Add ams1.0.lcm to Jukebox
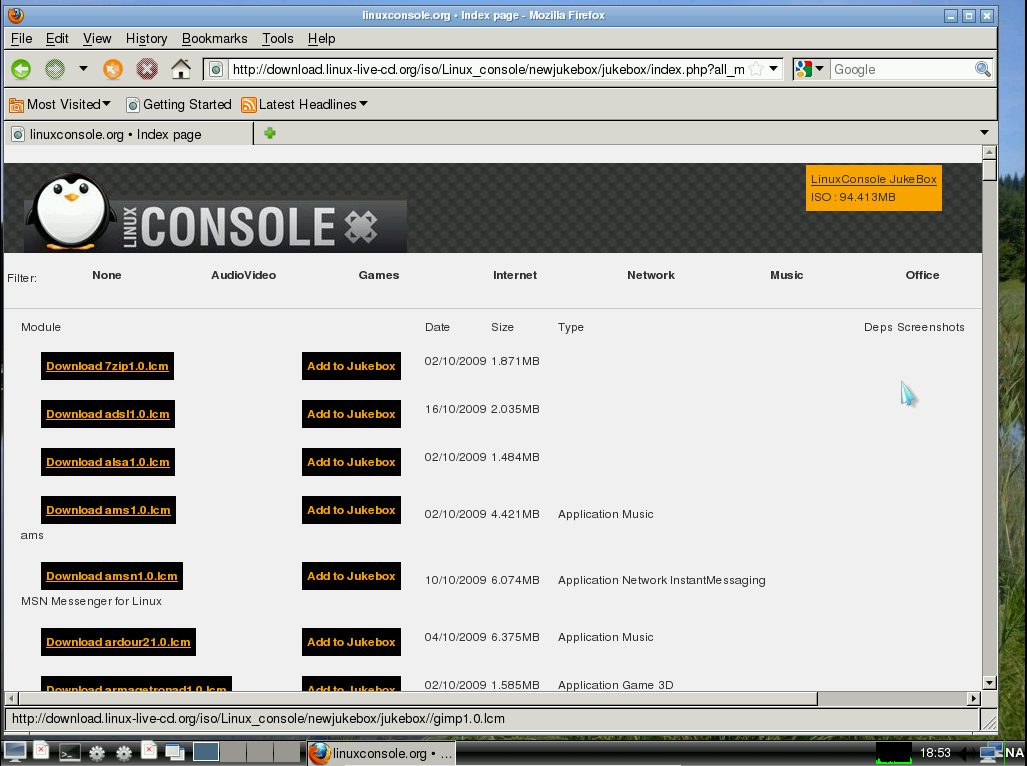This screenshot has width=1027, height=766. [351, 510]
